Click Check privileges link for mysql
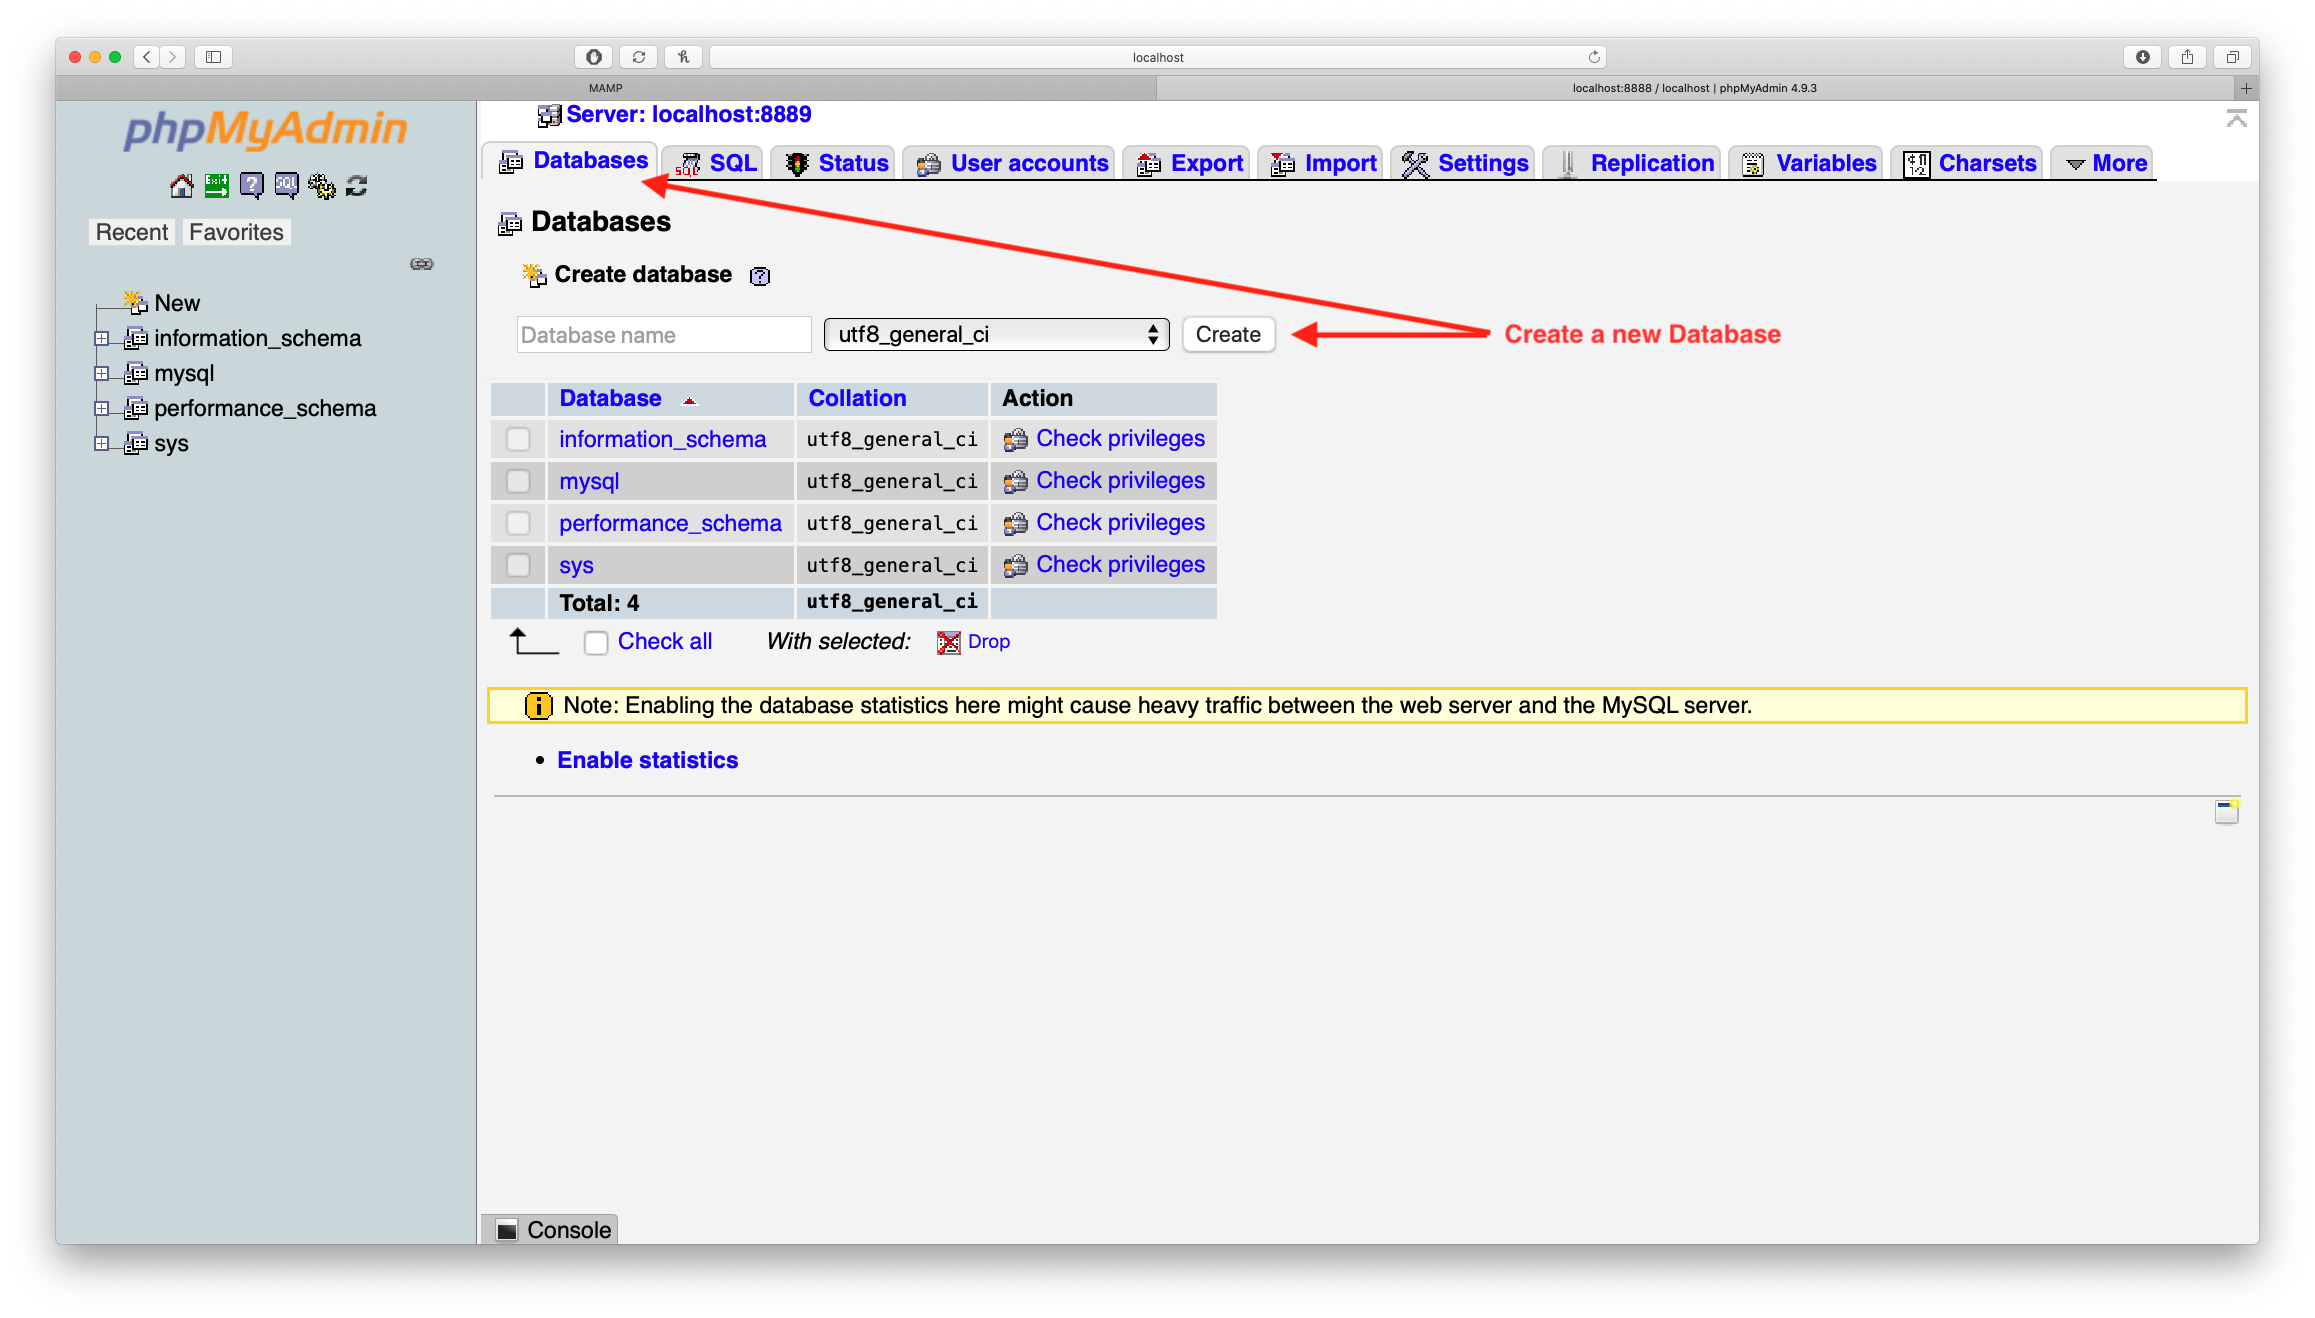Viewport: 2315px width, 1318px height. [1120, 481]
